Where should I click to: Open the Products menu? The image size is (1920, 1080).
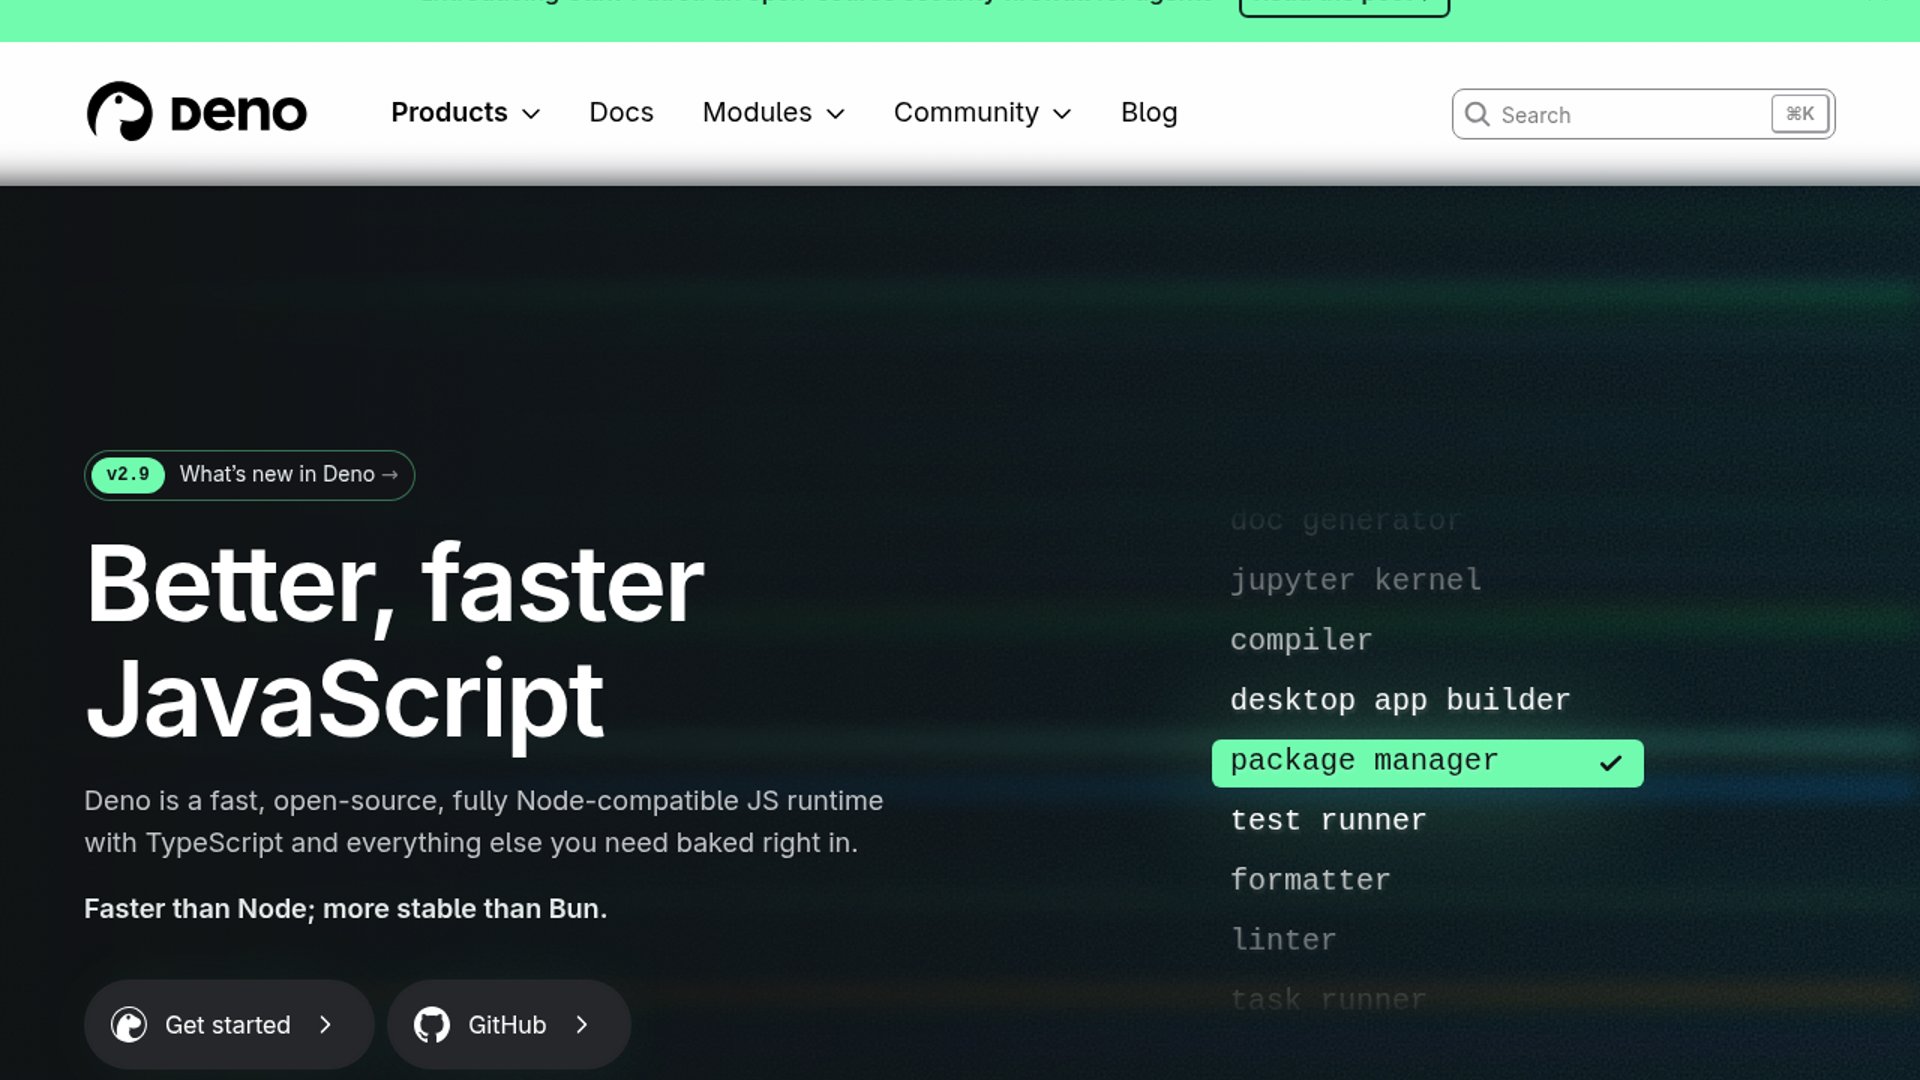pyautogui.click(x=465, y=112)
